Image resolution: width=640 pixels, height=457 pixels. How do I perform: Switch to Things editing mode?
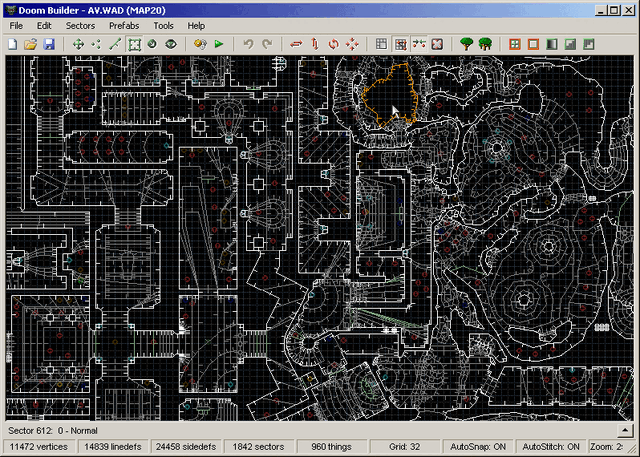coord(153,44)
